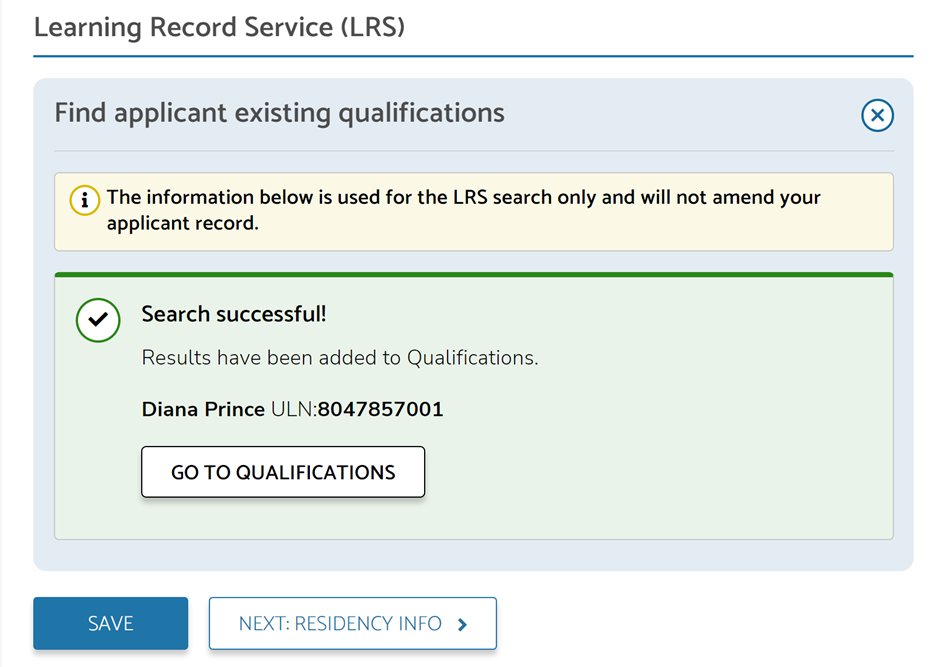940x667 pixels.
Task: Click the Find applicant existing qualifications header
Action: (x=279, y=113)
